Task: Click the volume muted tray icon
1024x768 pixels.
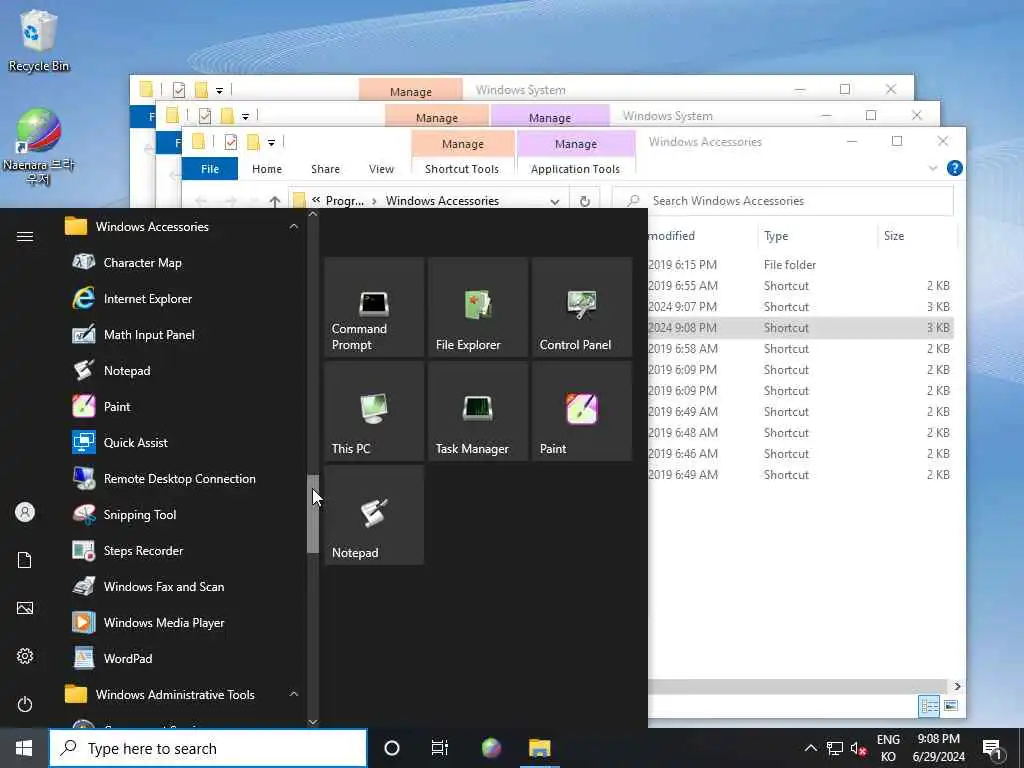Action: [858, 748]
